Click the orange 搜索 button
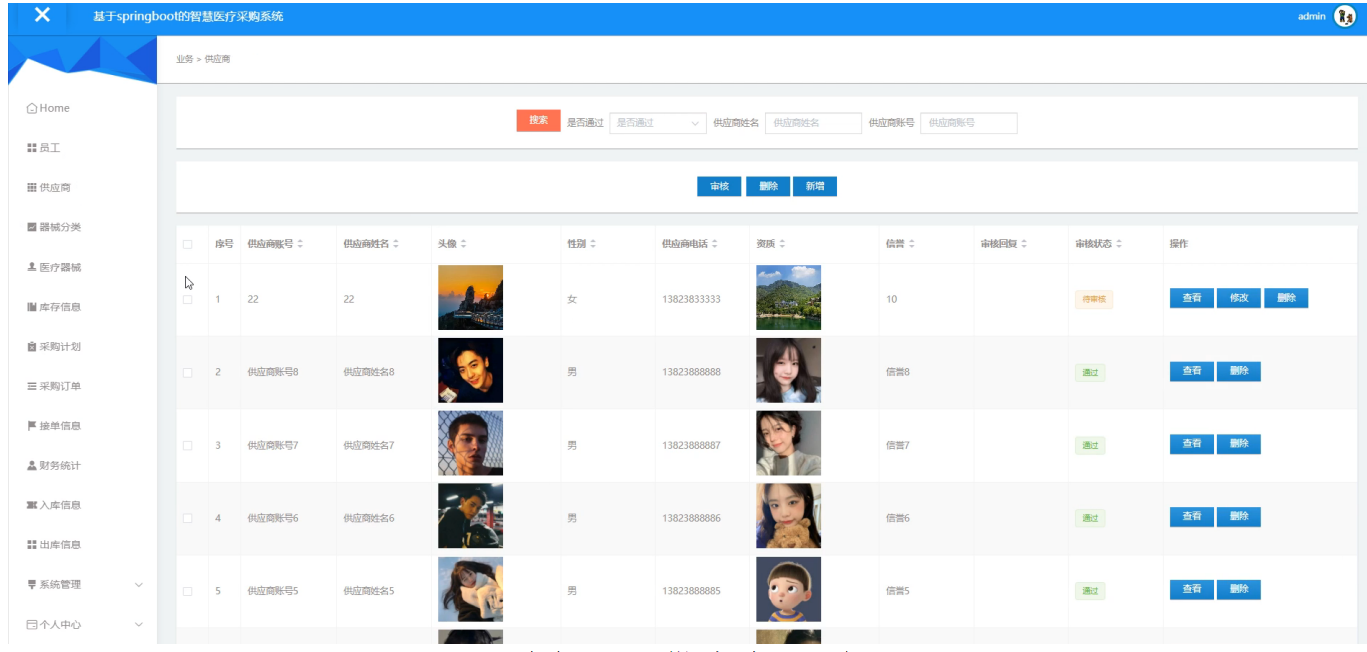The image size is (1367, 652). tap(538, 121)
